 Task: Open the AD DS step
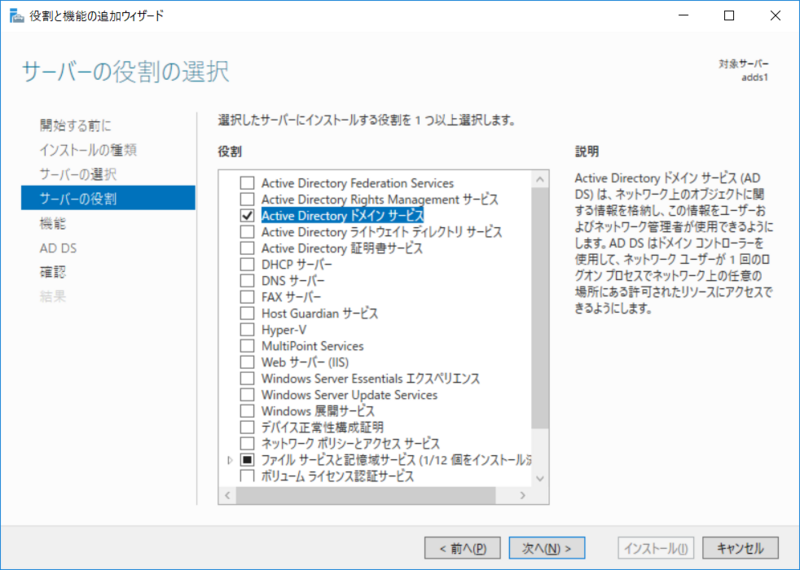[58, 248]
